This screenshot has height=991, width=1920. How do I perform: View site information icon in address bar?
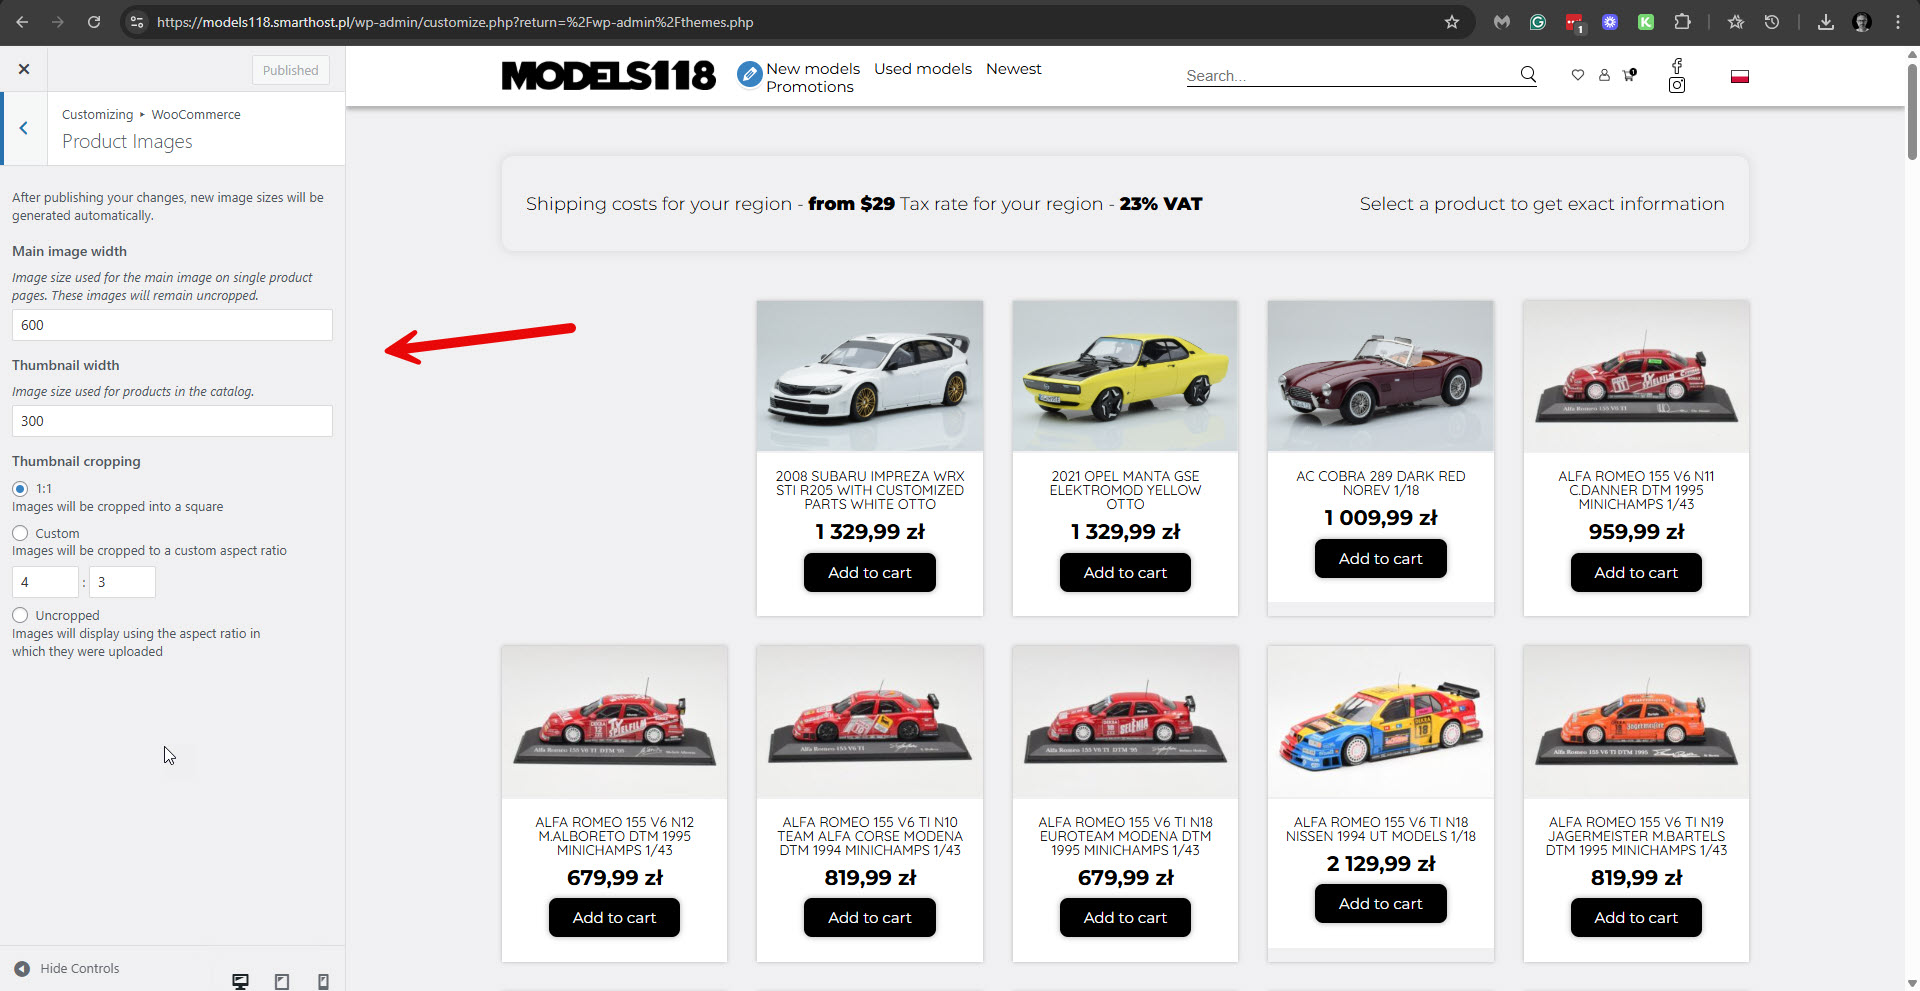(x=137, y=22)
